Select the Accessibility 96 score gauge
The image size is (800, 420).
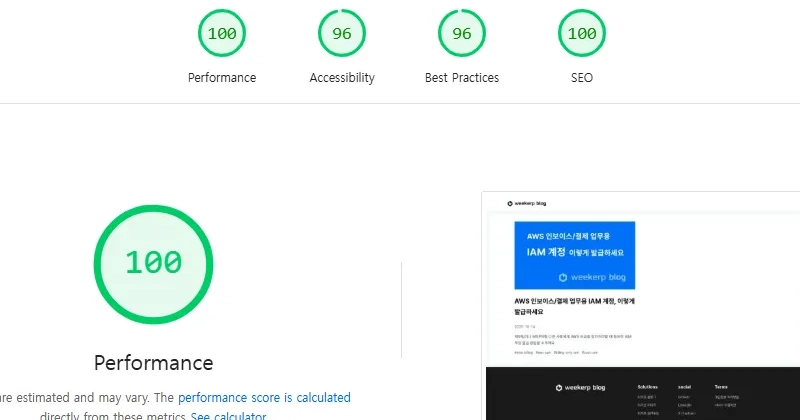click(x=342, y=33)
